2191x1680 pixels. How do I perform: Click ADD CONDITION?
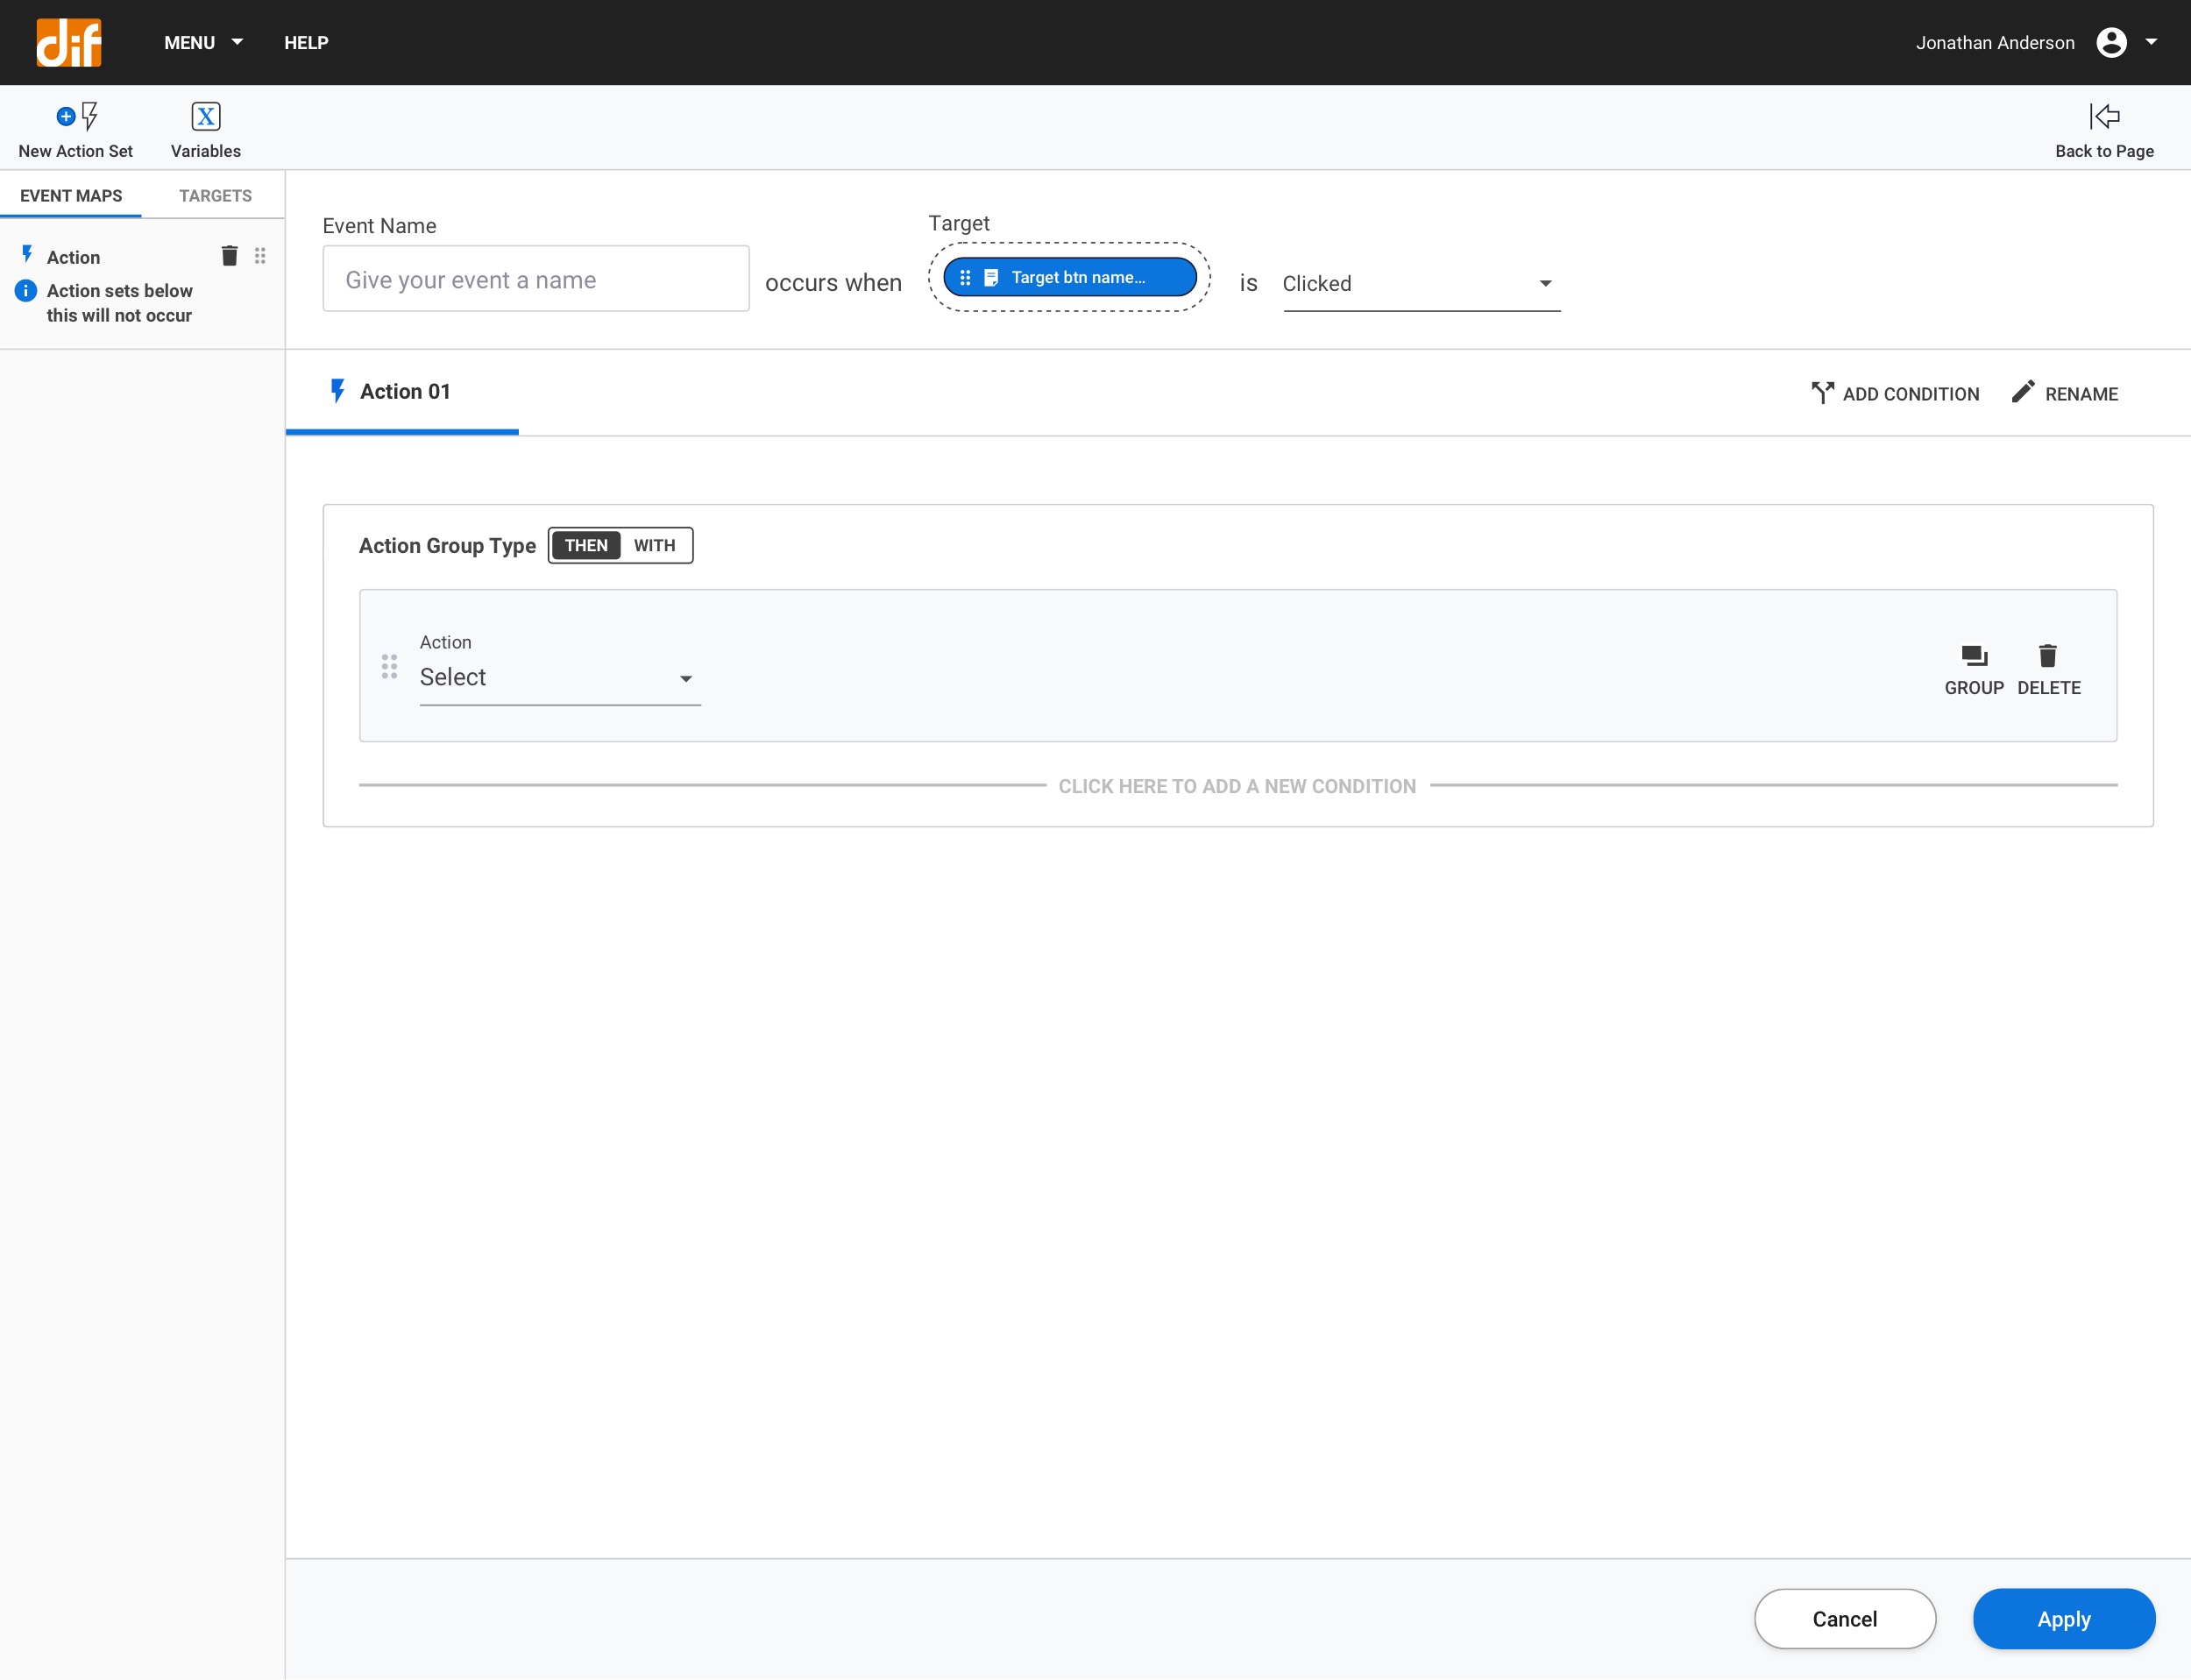click(x=1895, y=393)
